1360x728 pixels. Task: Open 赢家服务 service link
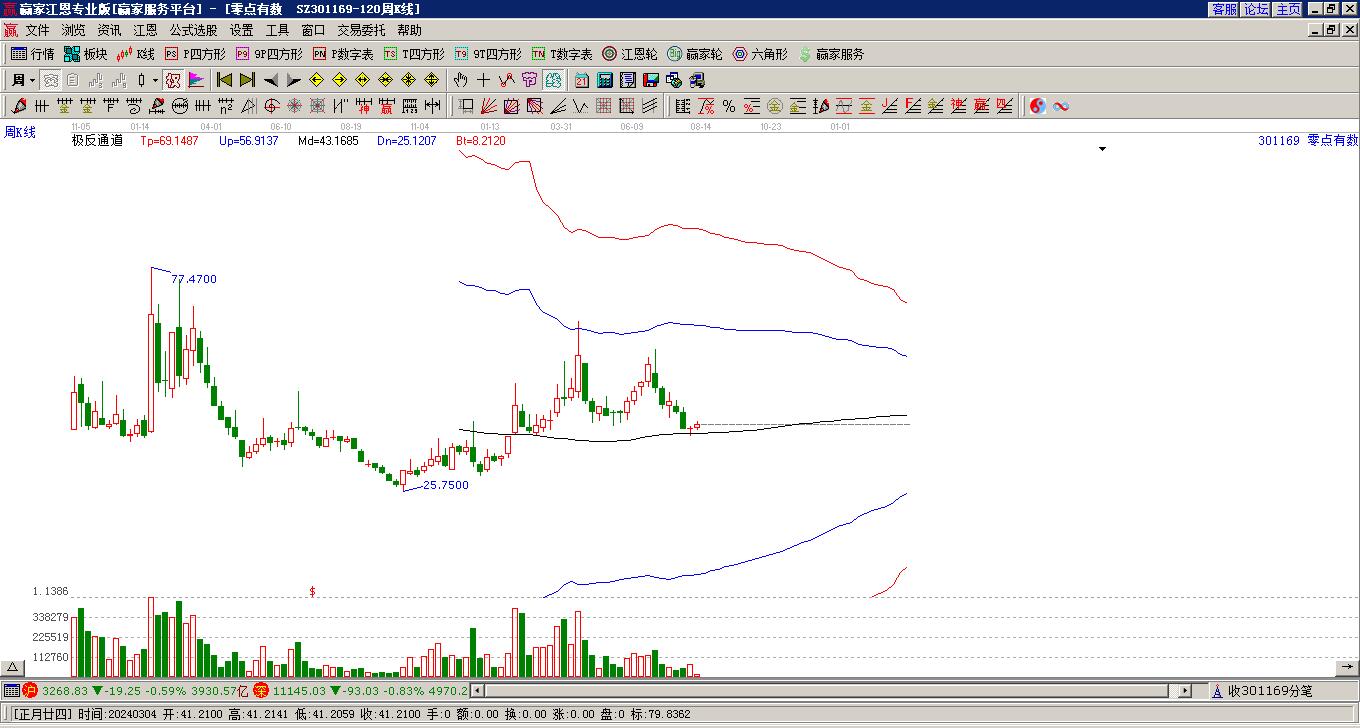(831, 54)
